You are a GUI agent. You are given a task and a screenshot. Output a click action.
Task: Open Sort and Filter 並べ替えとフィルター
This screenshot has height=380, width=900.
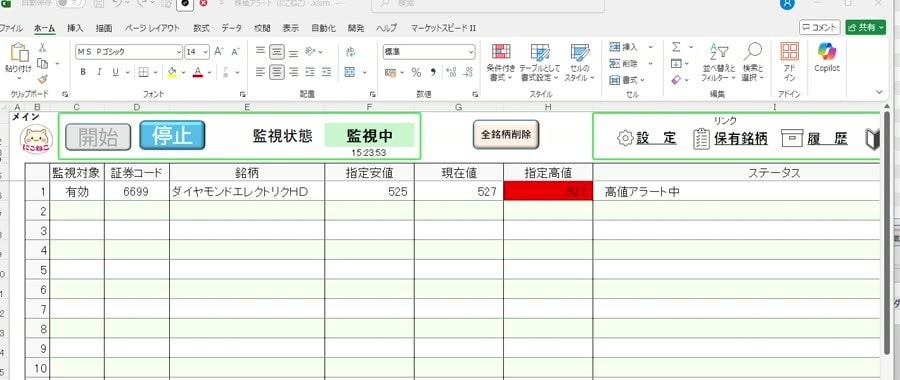[719, 63]
